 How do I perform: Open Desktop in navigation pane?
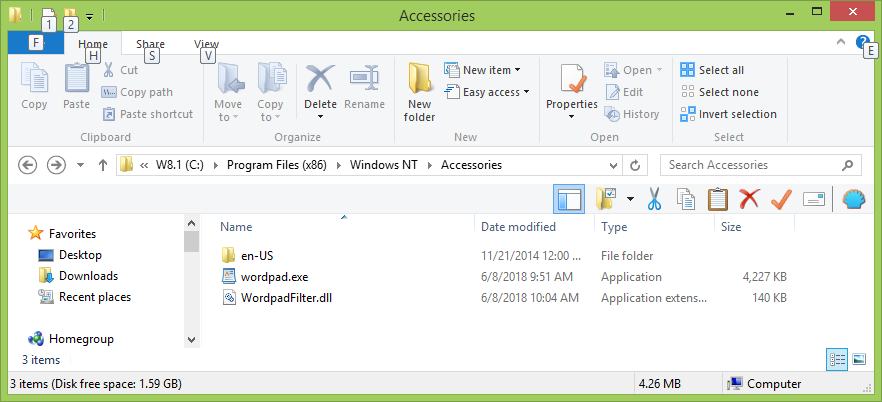tap(70, 255)
